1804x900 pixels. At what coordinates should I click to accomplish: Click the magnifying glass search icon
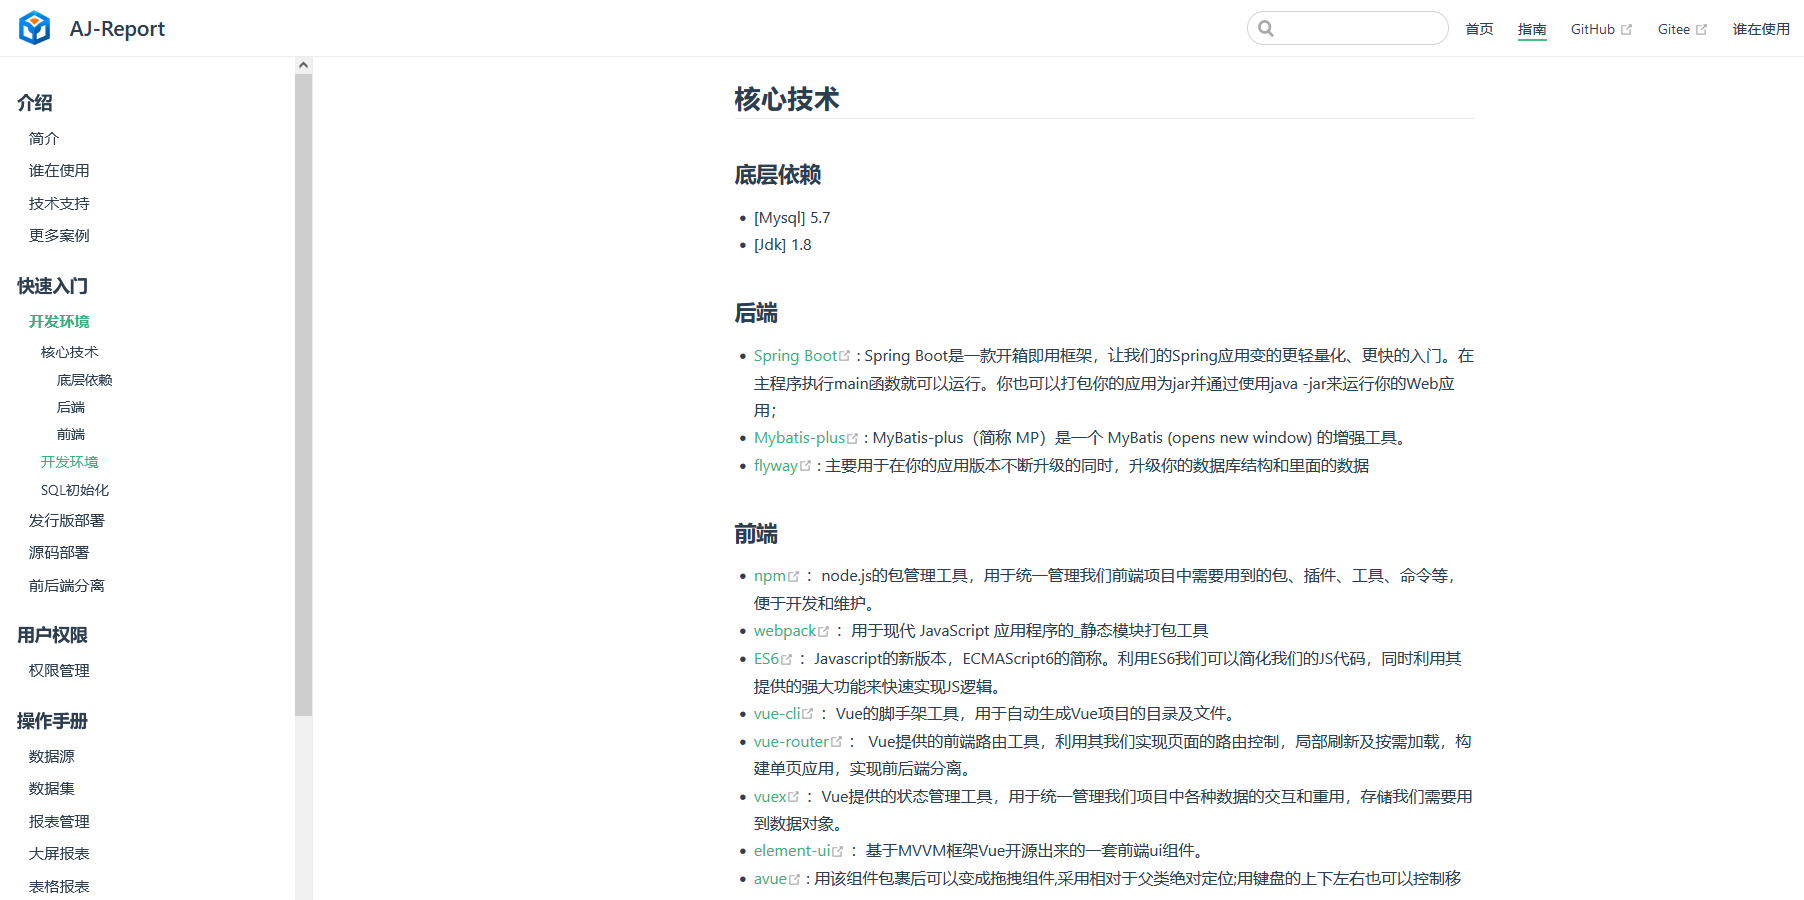[x=1267, y=28]
